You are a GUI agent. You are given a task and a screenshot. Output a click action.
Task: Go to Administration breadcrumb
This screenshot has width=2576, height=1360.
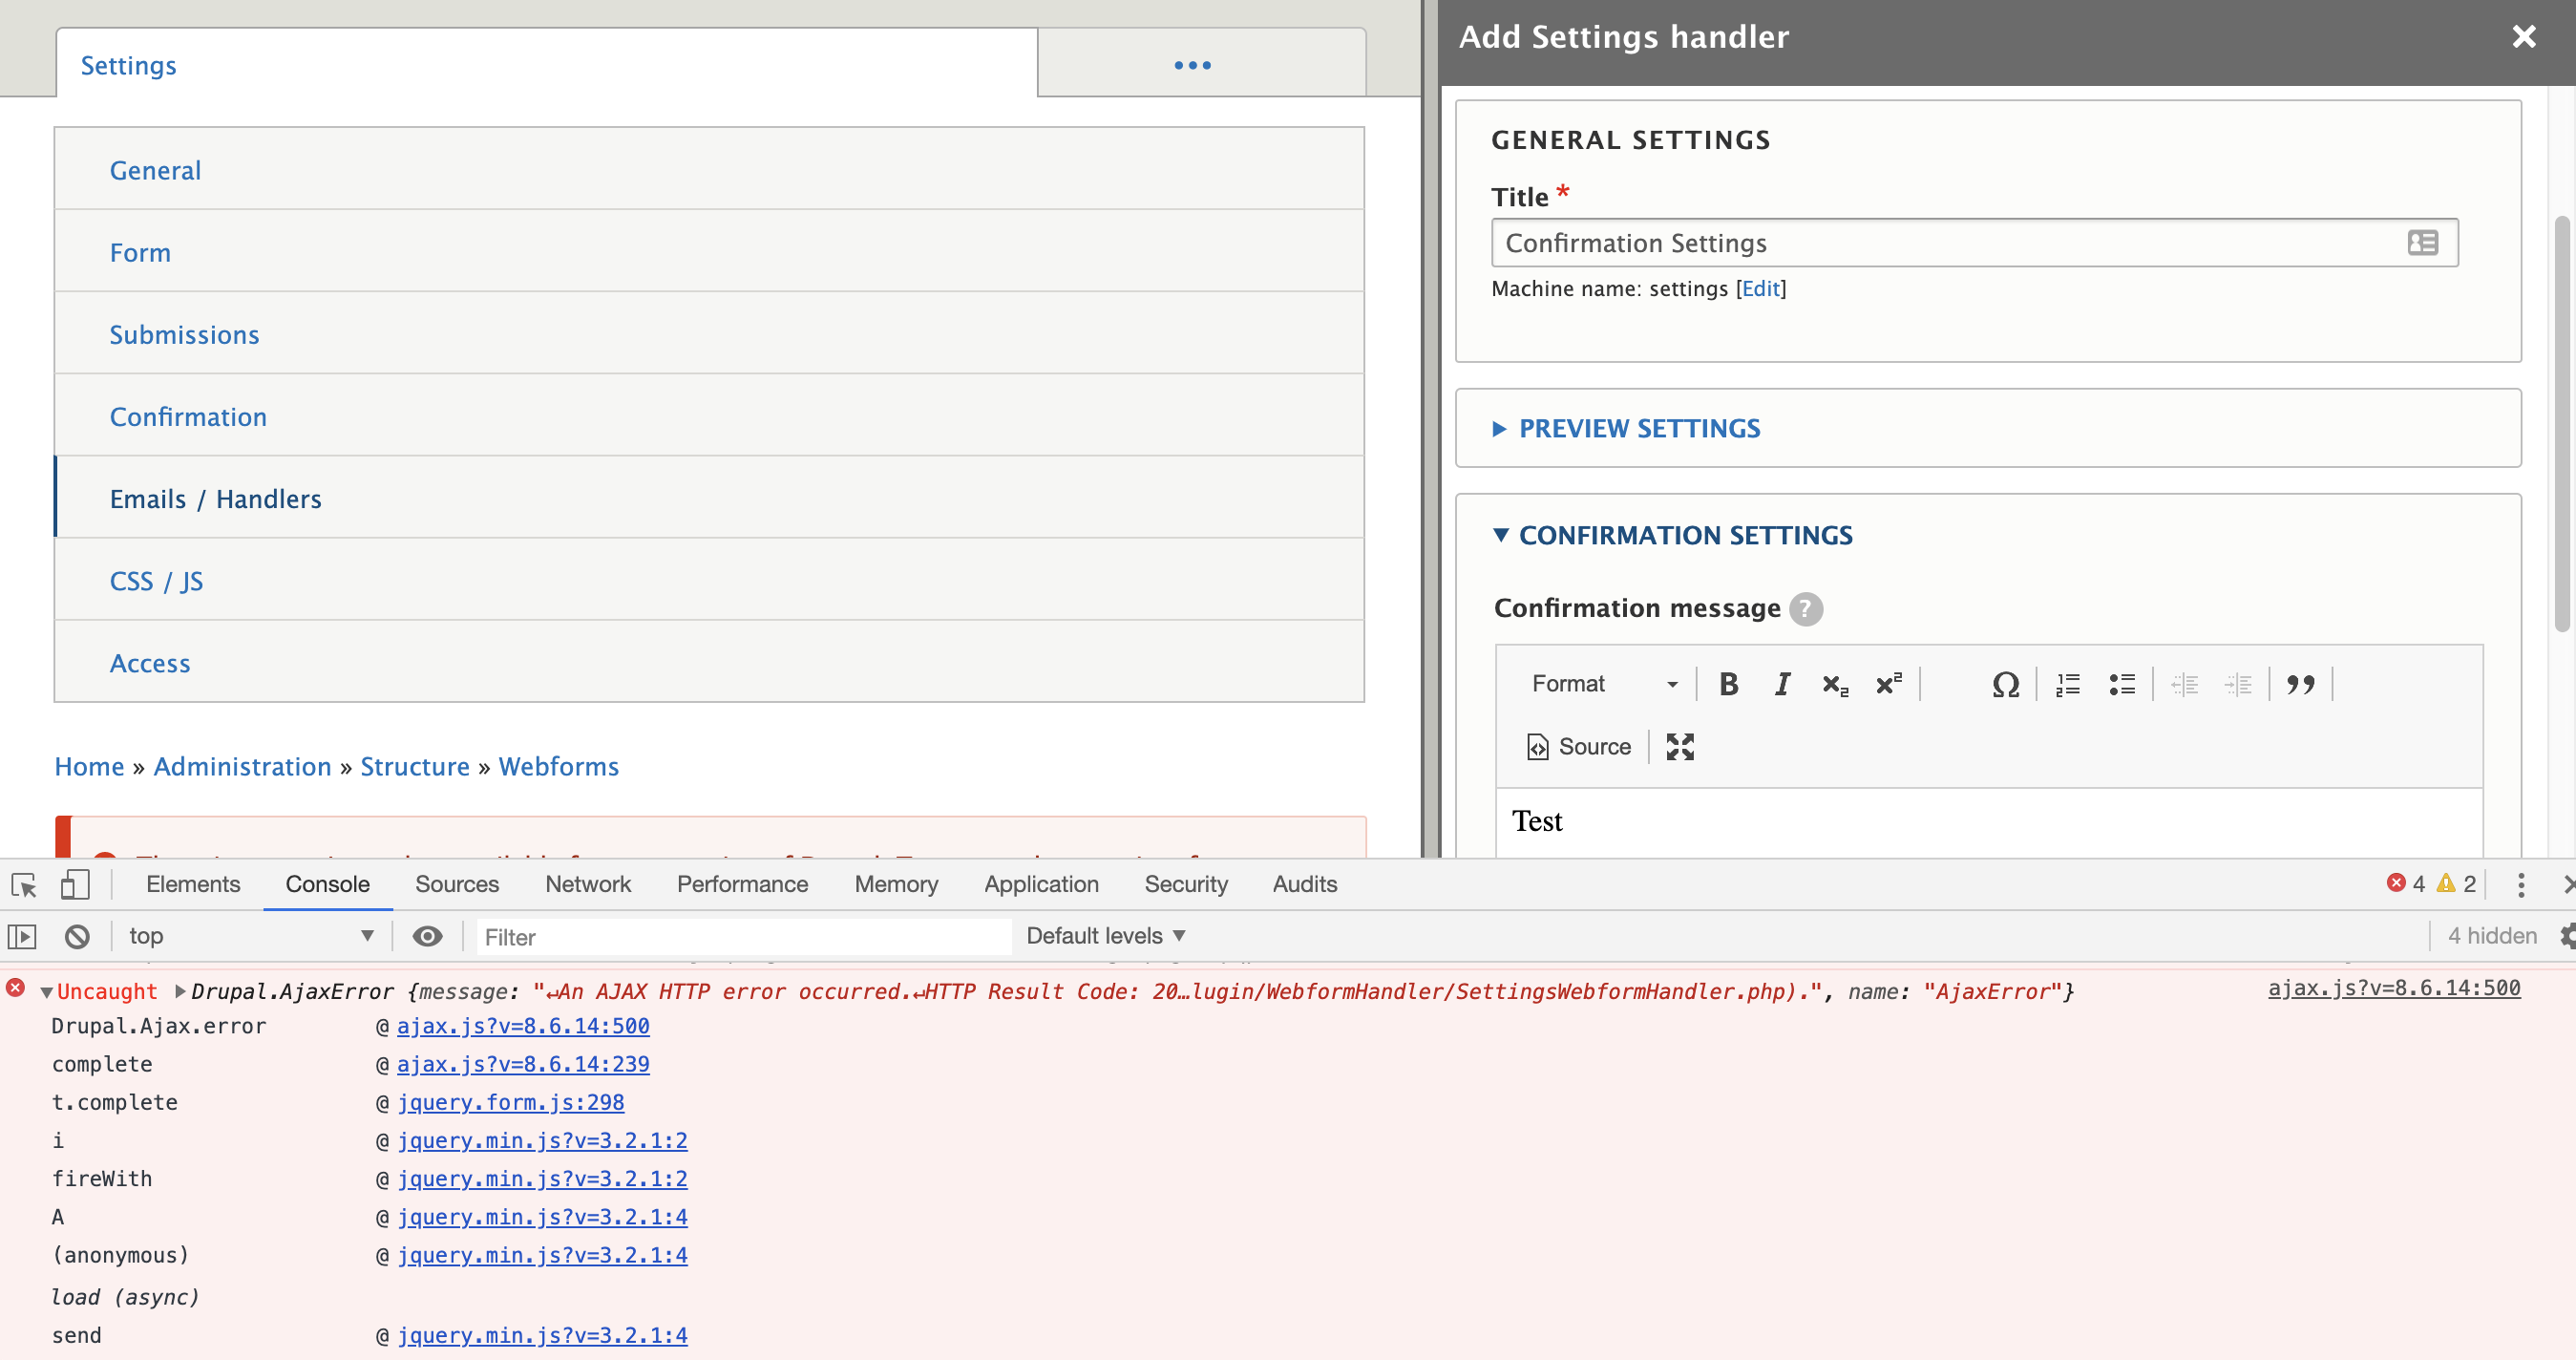pos(242,767)
